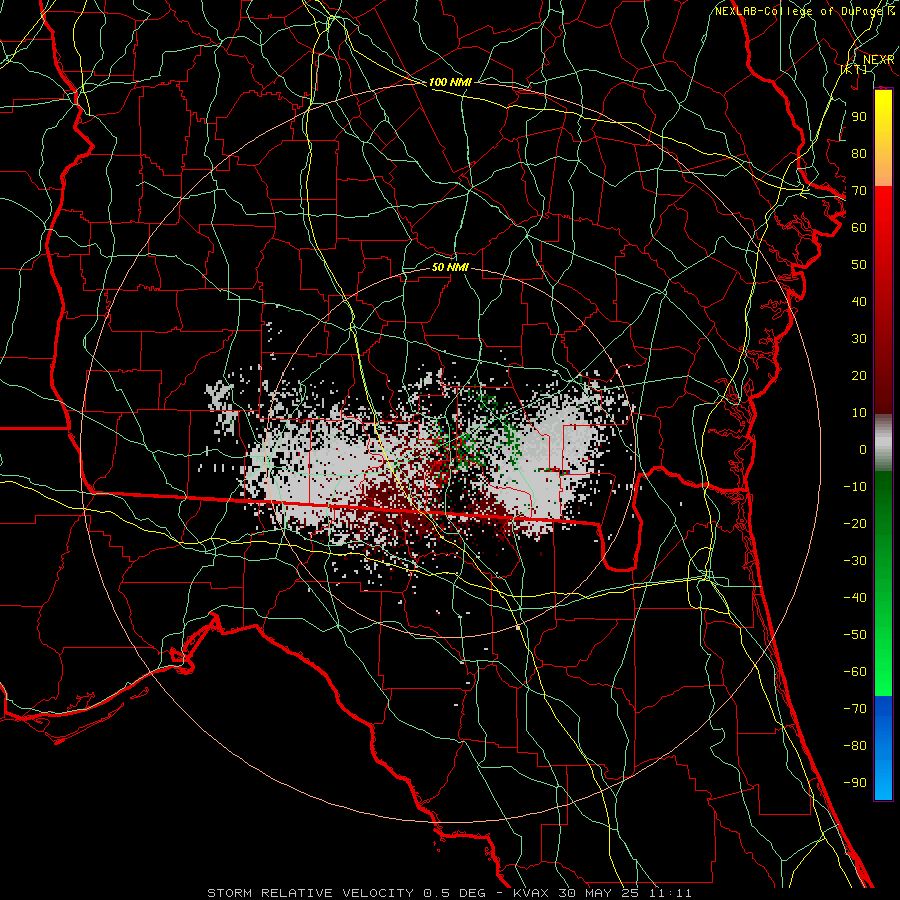Image resolution: width=900 pixels, height=900 pixels.
Task: Click the positive 40 scale value
Action: click(x=859, y=302)
